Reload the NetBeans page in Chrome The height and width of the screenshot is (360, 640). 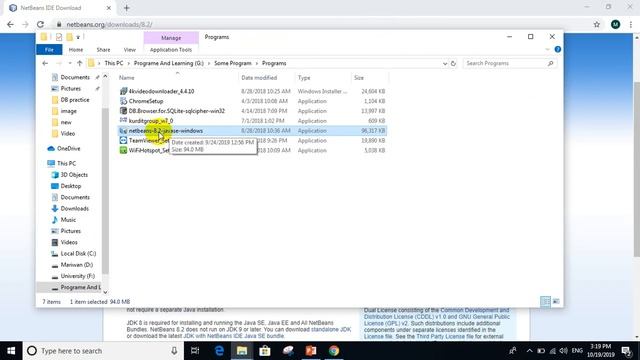pyautogui.click(x=40, y=24)
